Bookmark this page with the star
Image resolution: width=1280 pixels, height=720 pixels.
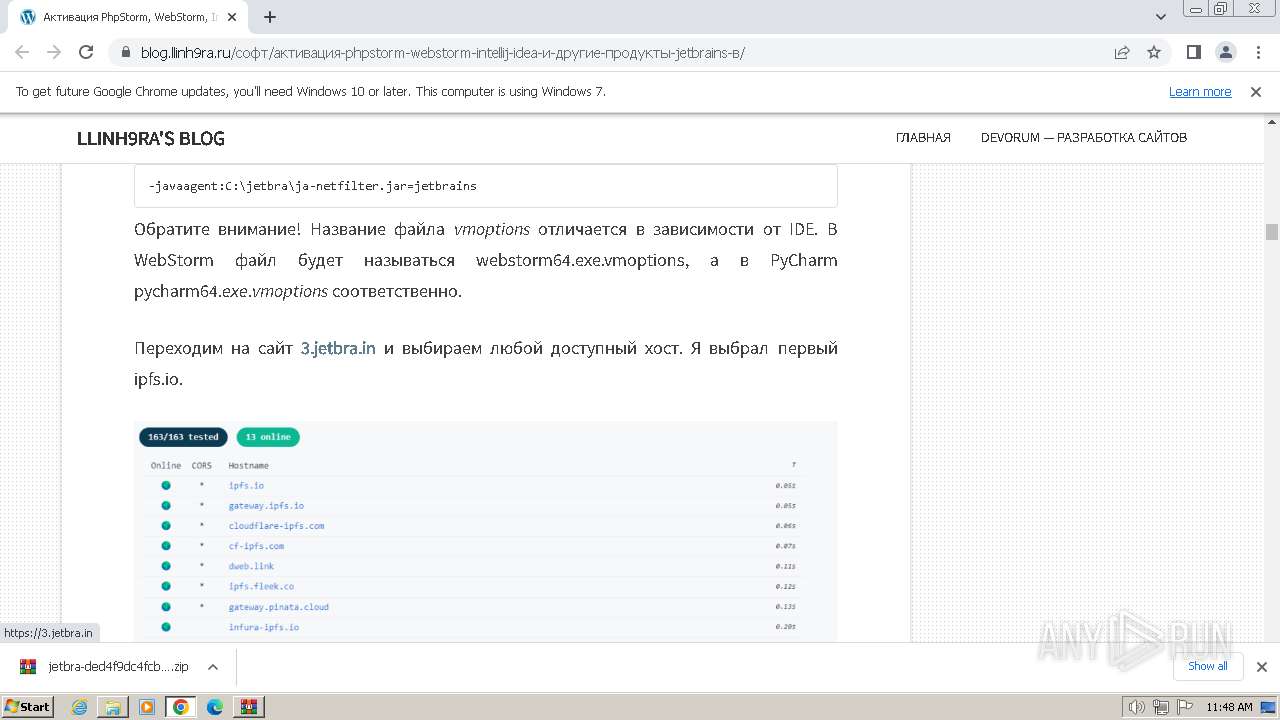click(1154, 52)
